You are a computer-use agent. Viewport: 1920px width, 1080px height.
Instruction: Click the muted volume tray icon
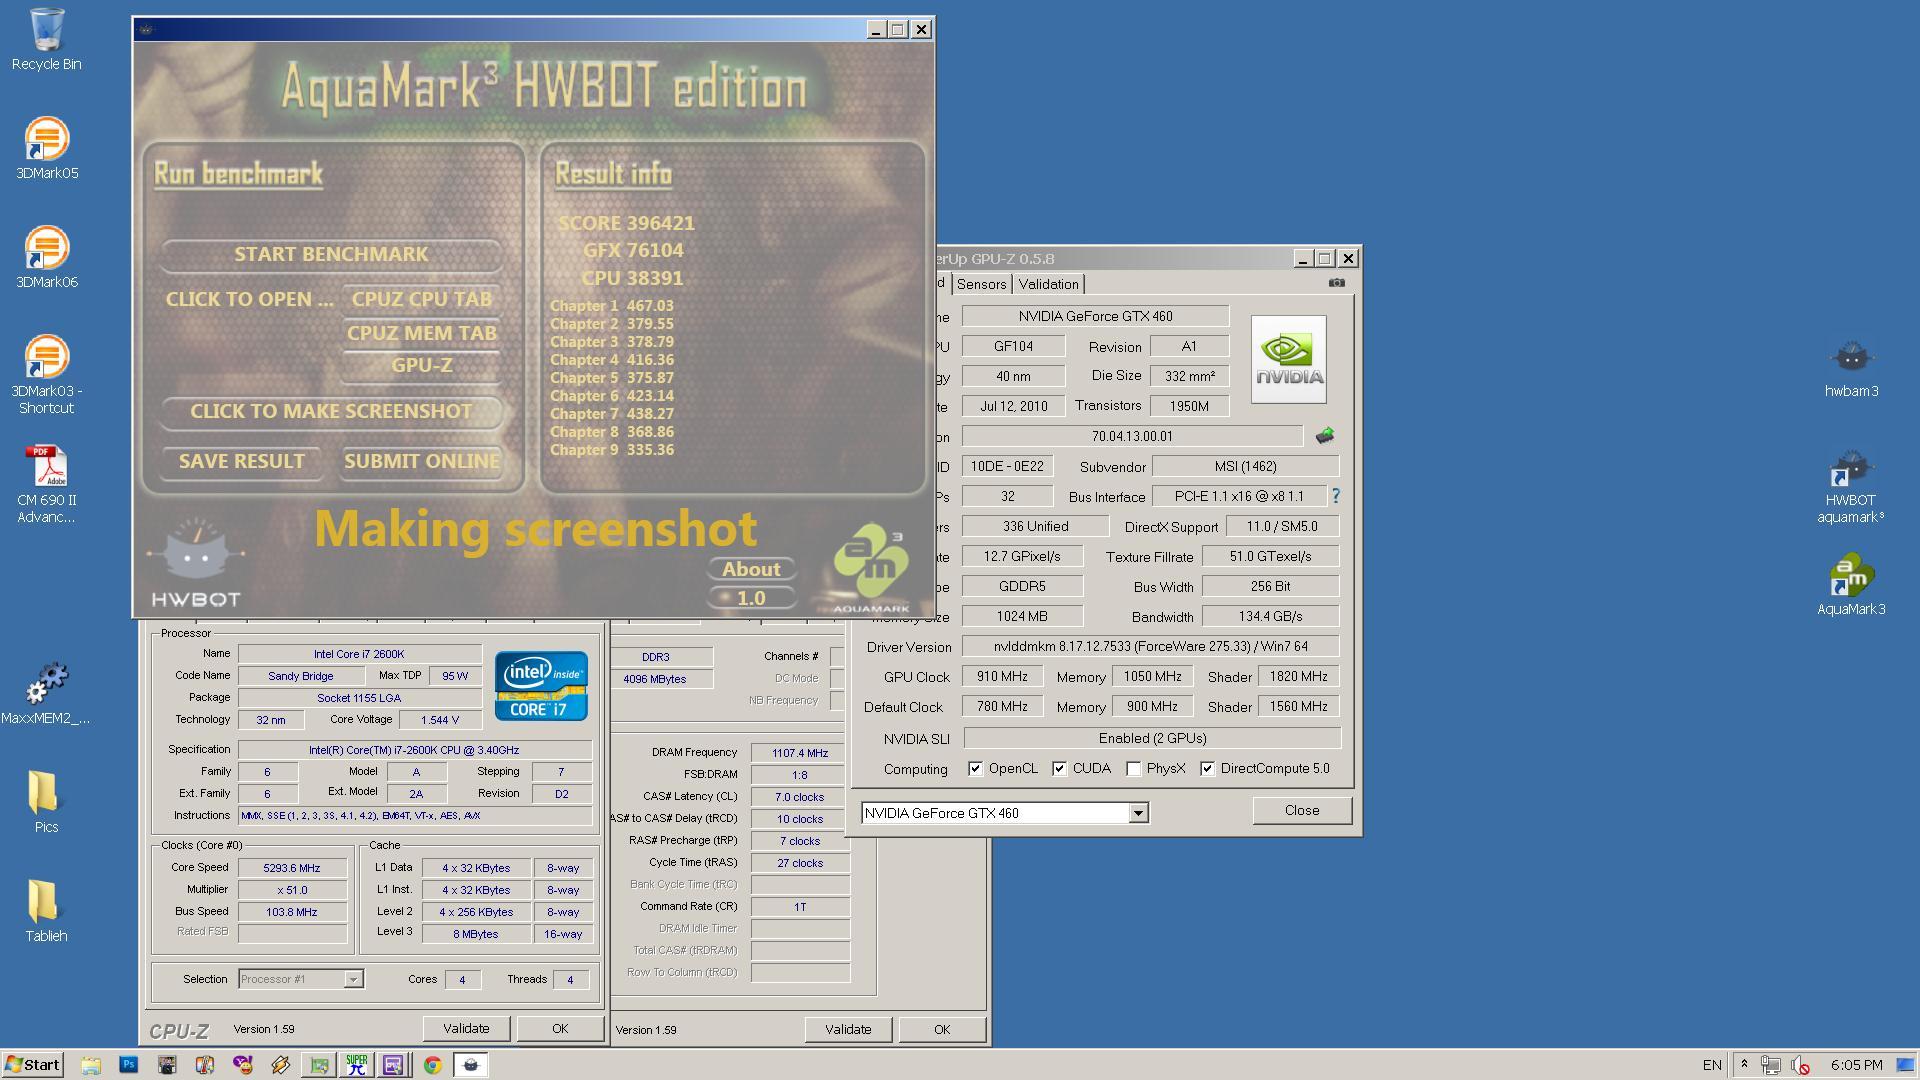click(x=1800, y=1065)
